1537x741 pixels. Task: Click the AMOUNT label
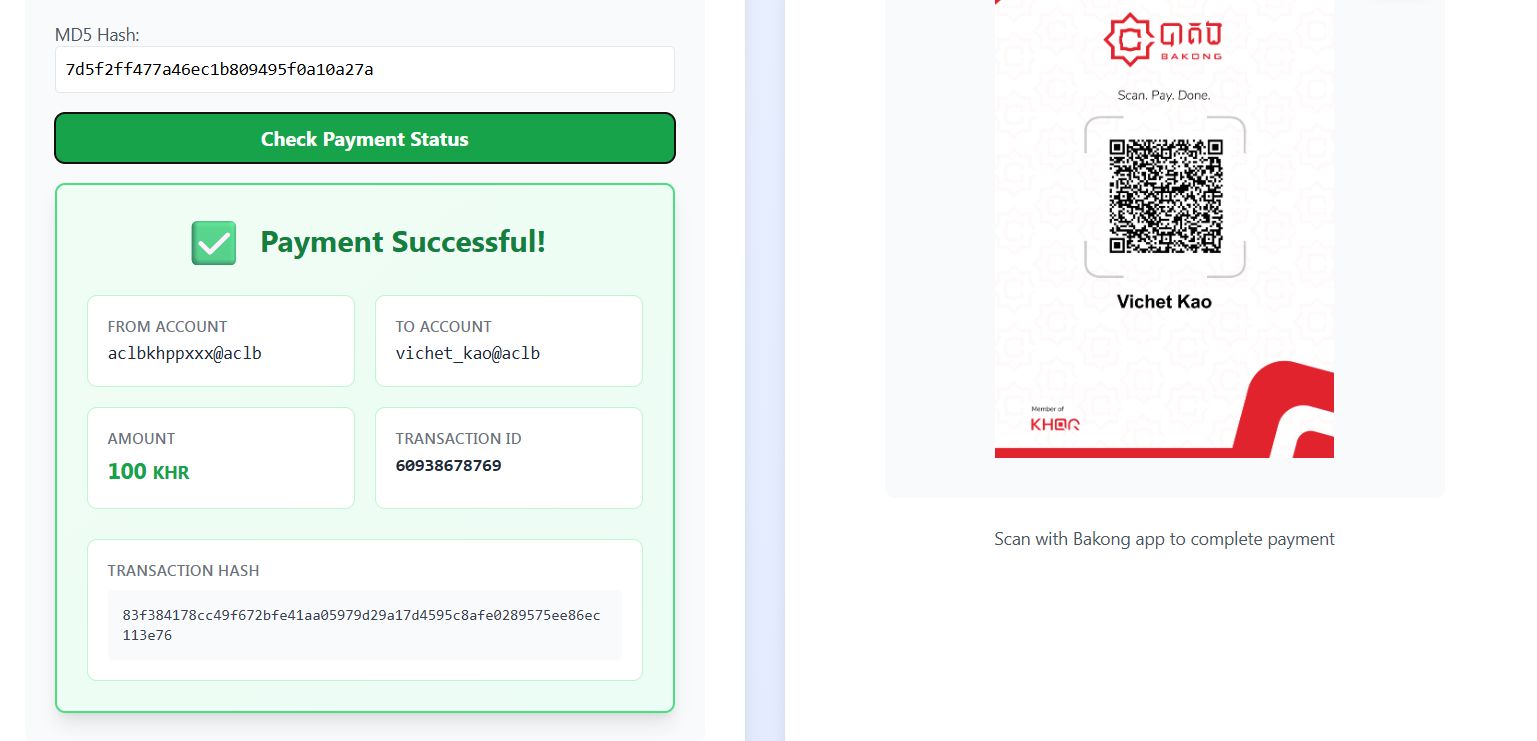pyautogui.click(x=141, y=438)
